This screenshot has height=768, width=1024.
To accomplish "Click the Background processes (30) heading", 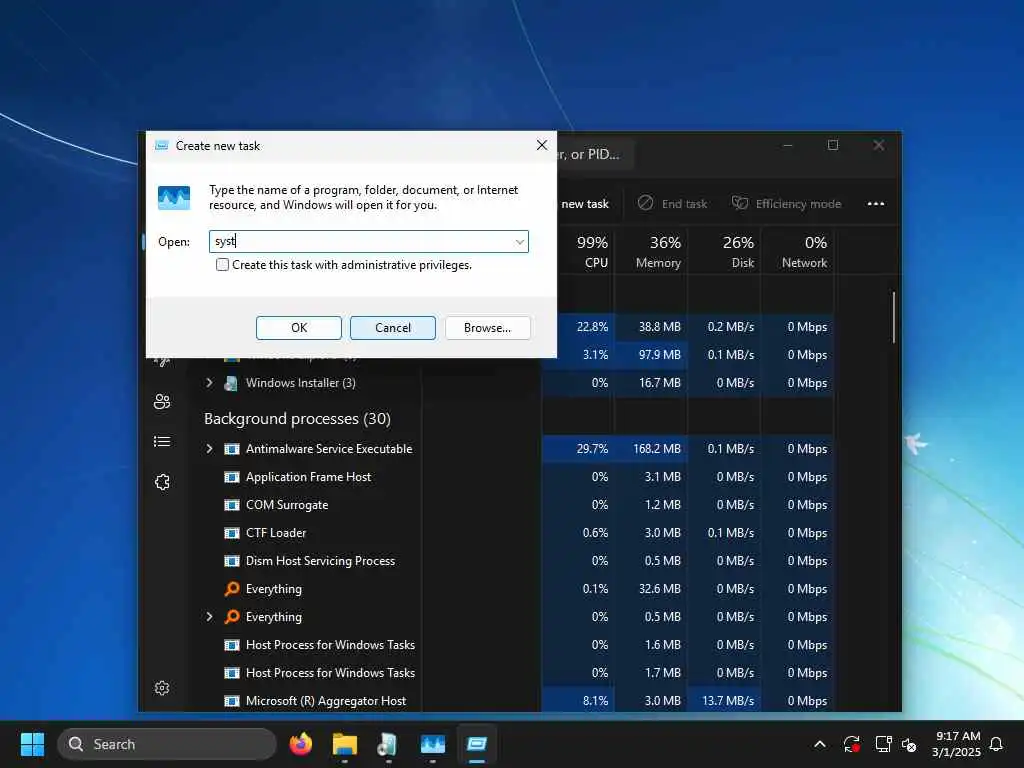I will [297, 419].
